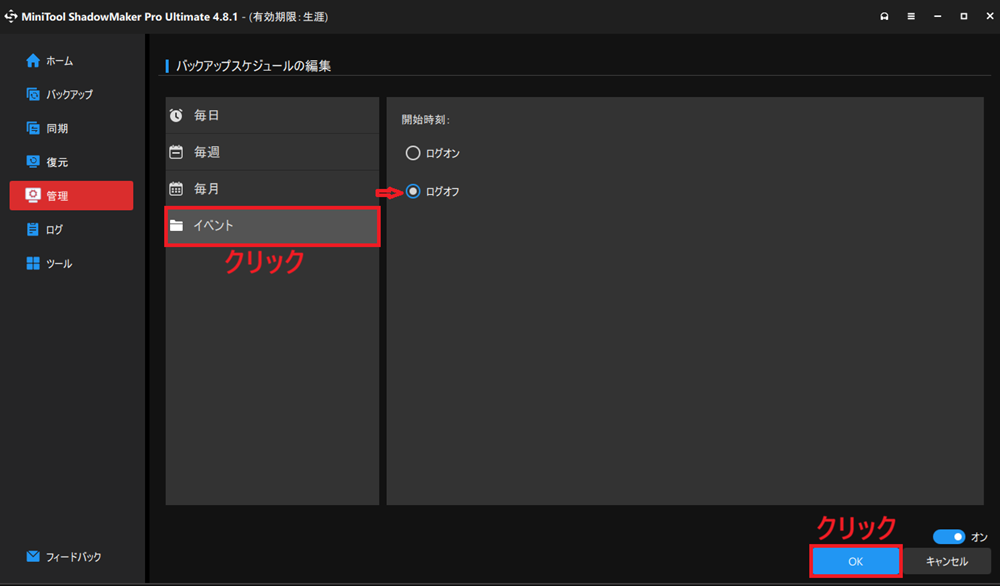Click the キャンセル button
Screen dimensions: 1000x586
click(946, 561)
